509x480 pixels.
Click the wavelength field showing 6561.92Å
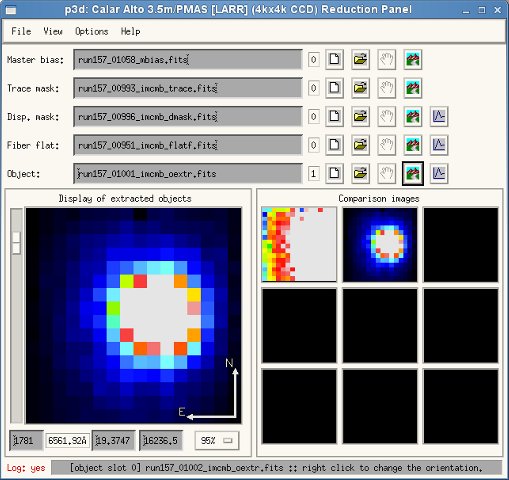67,441
